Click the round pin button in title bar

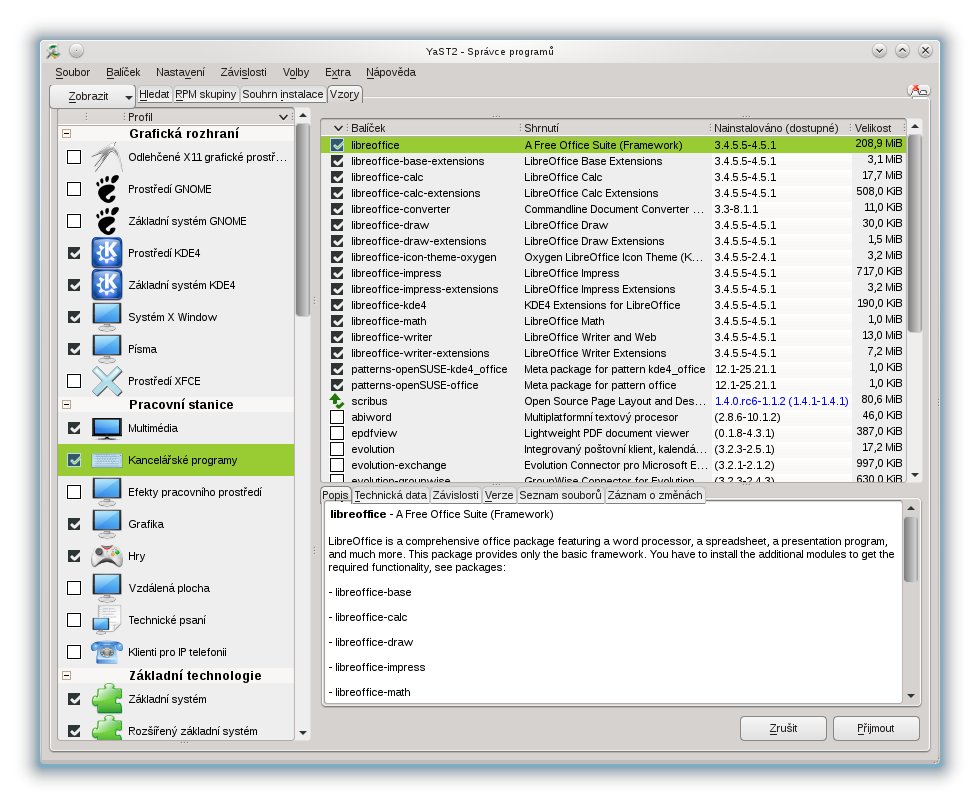click(76, 51)
